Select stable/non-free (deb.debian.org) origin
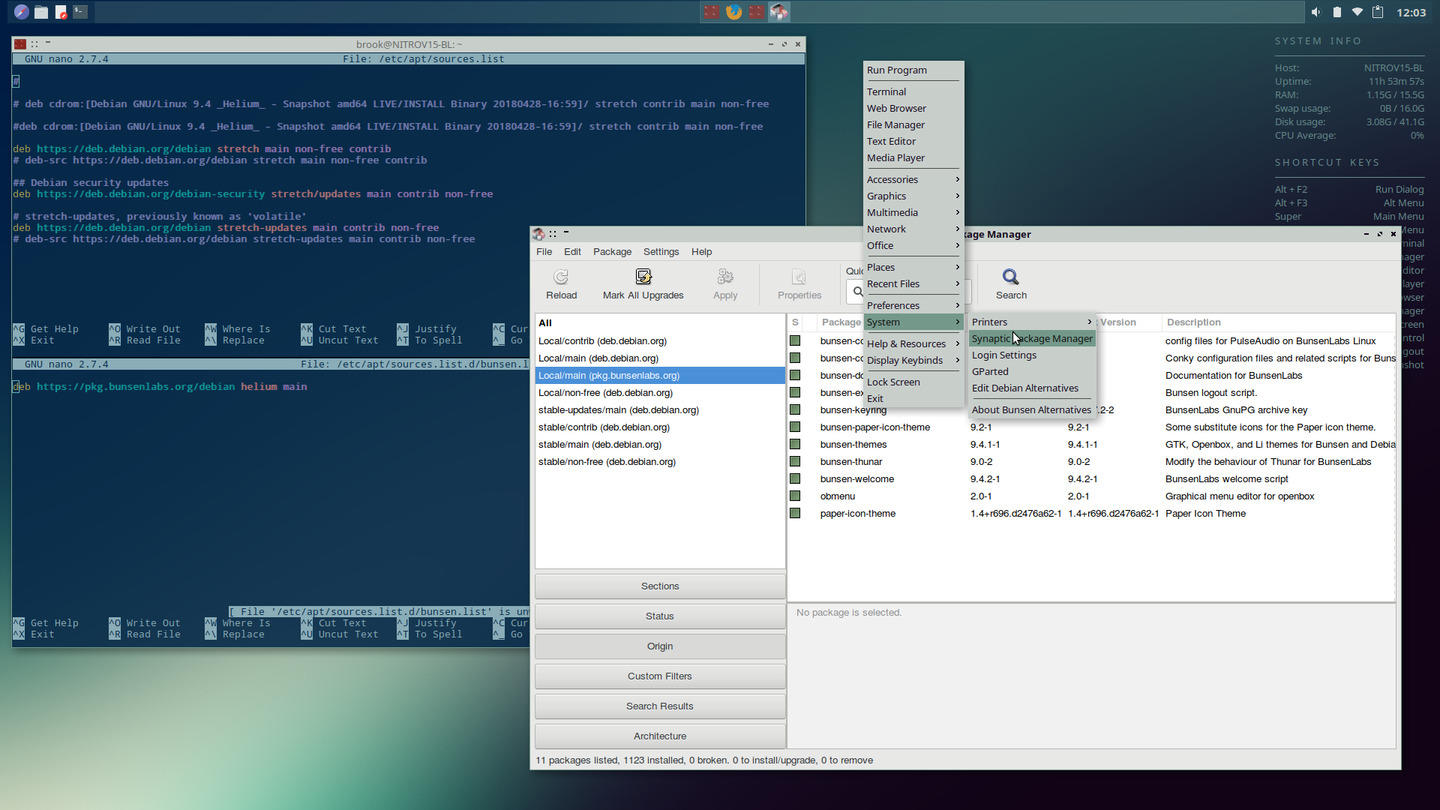1440x810 pixels. 660,462
